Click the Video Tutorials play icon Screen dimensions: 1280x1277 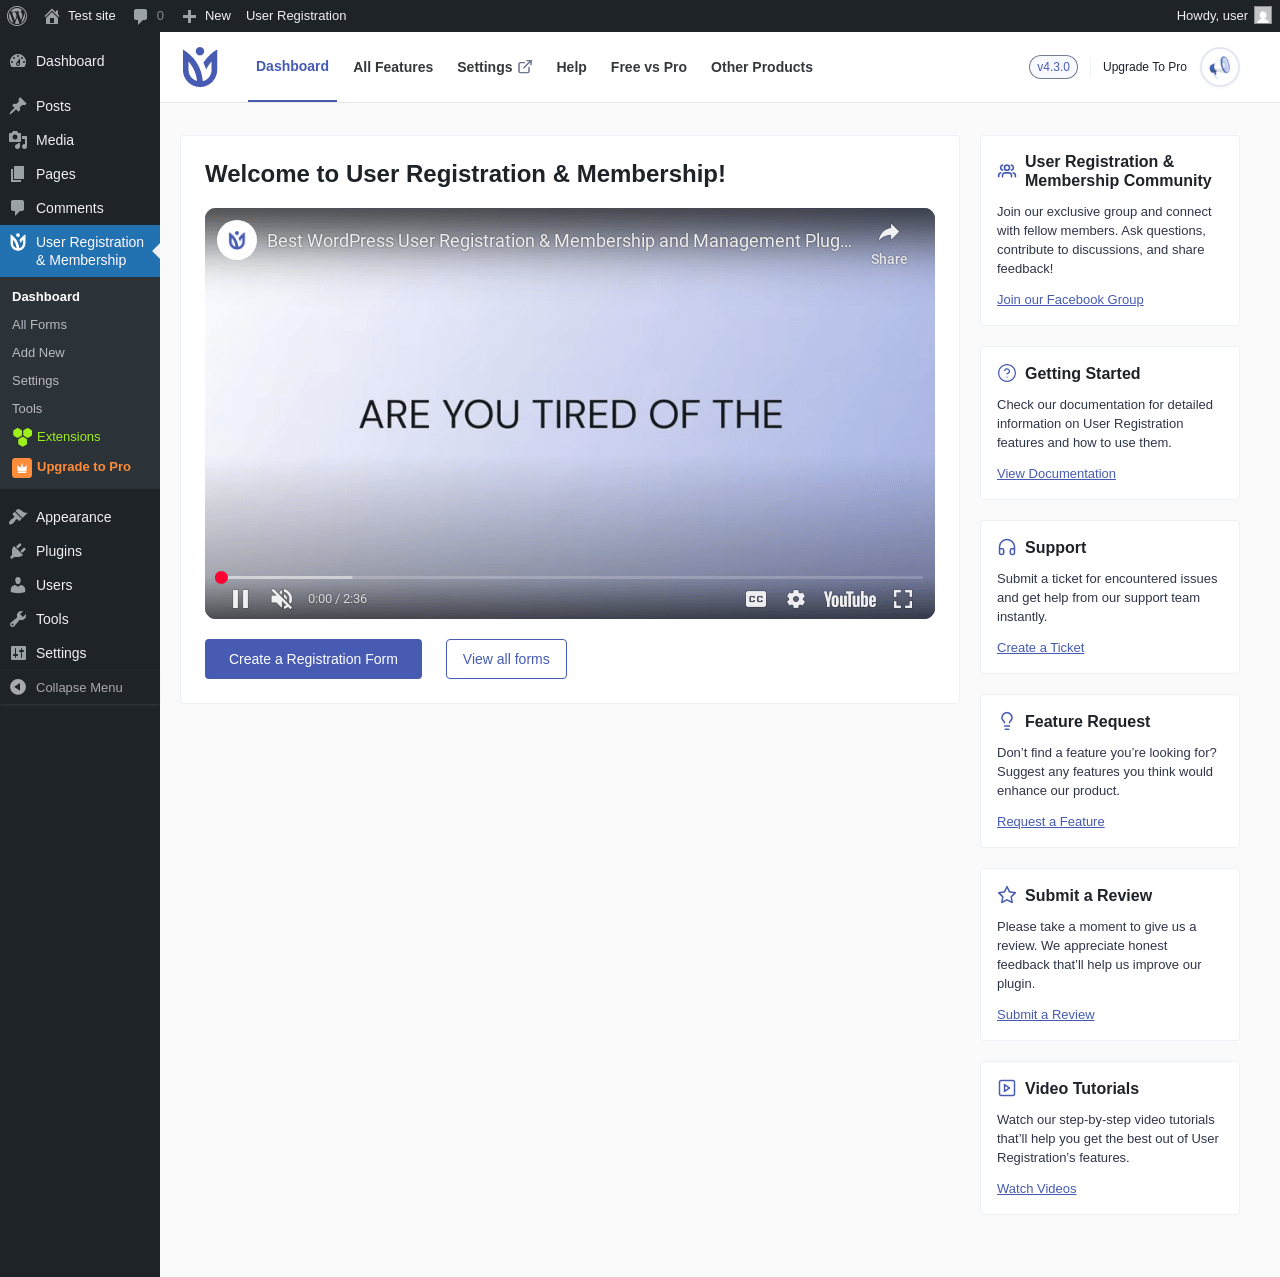(x=1007, y=1088)
